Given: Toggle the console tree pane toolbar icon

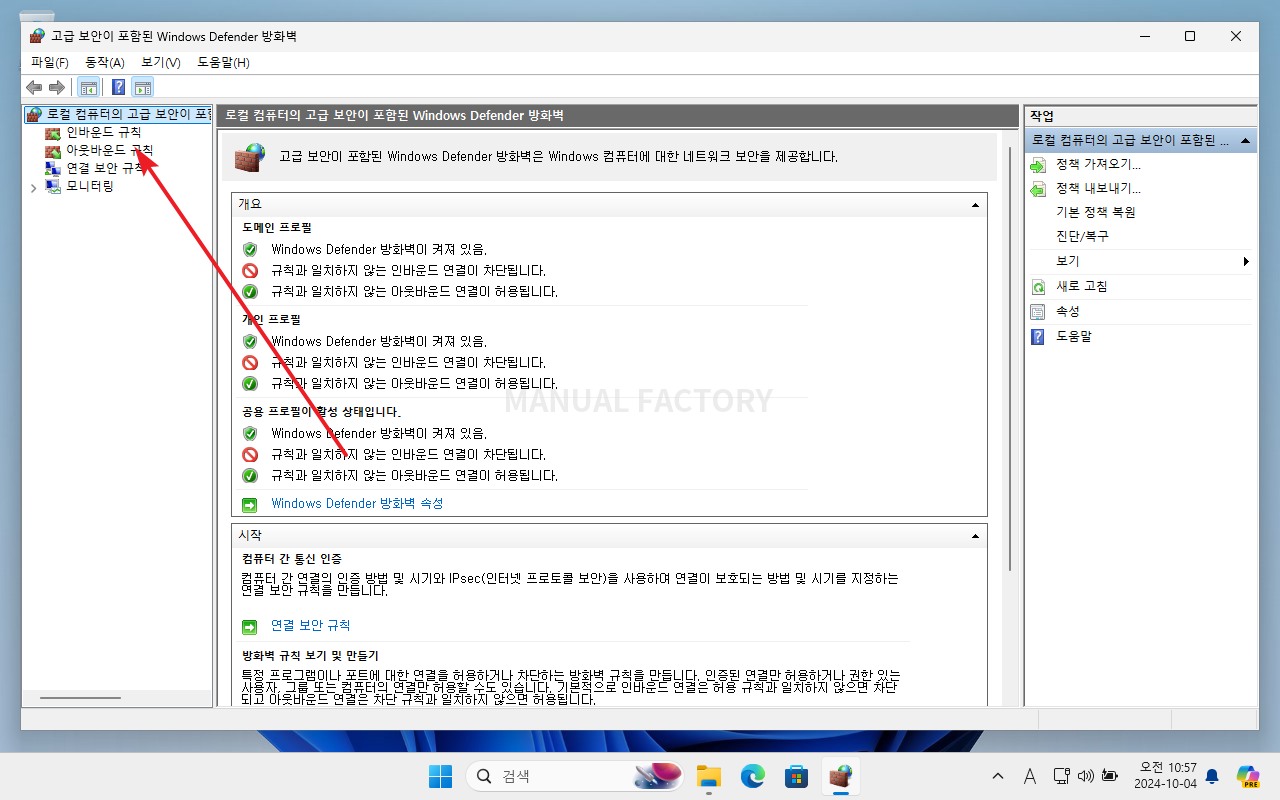Looking at the screenshot, I should point(89,87).
